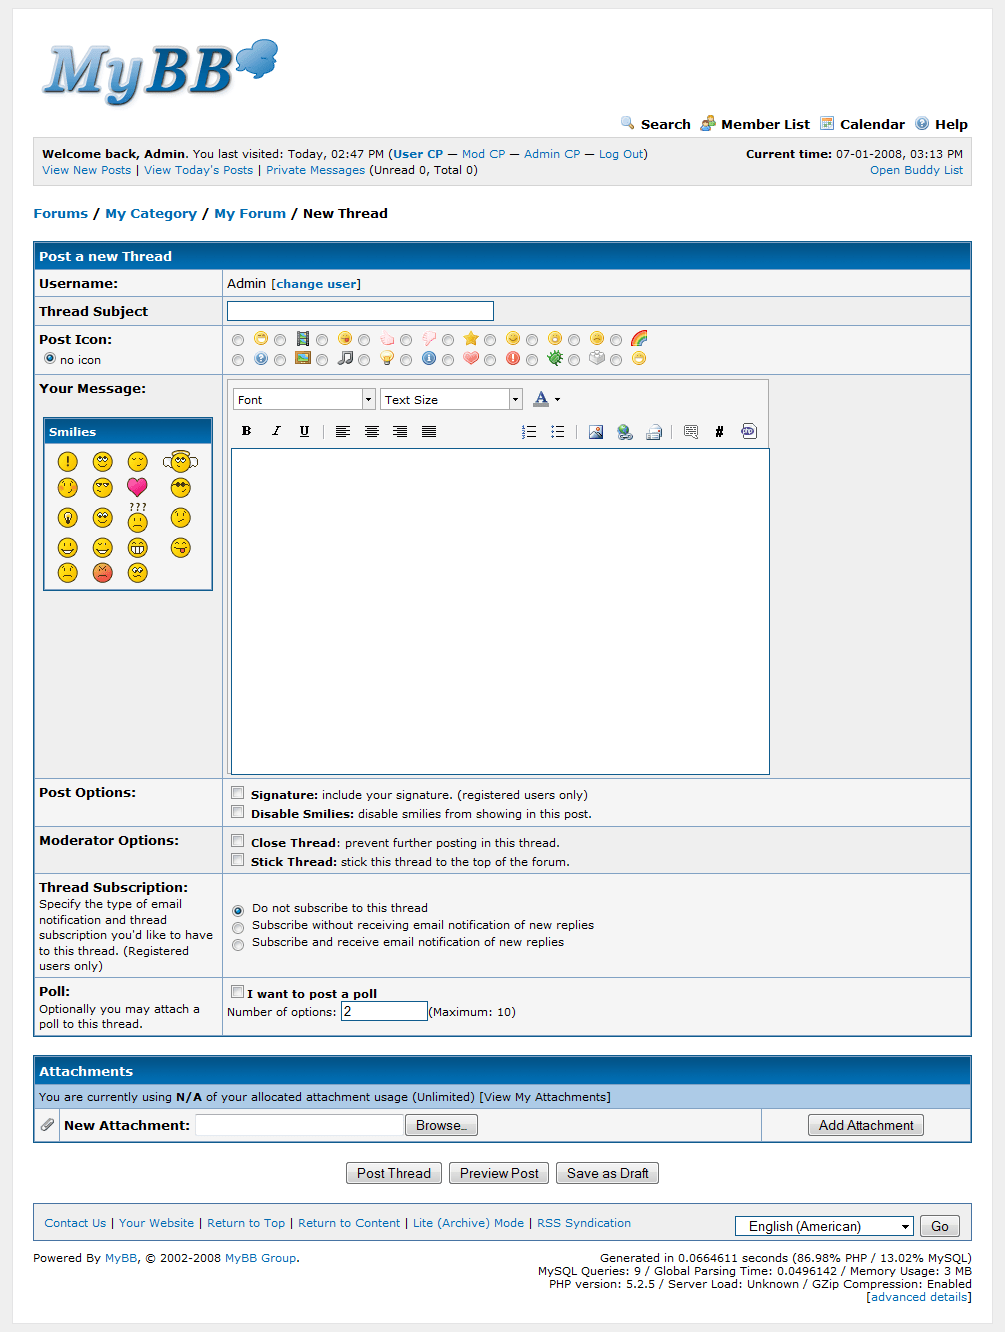The width and height of the screenshot is (1005, 1332).
Task: Click the insert image icon in the editor
Action: [x=596, y=431]
